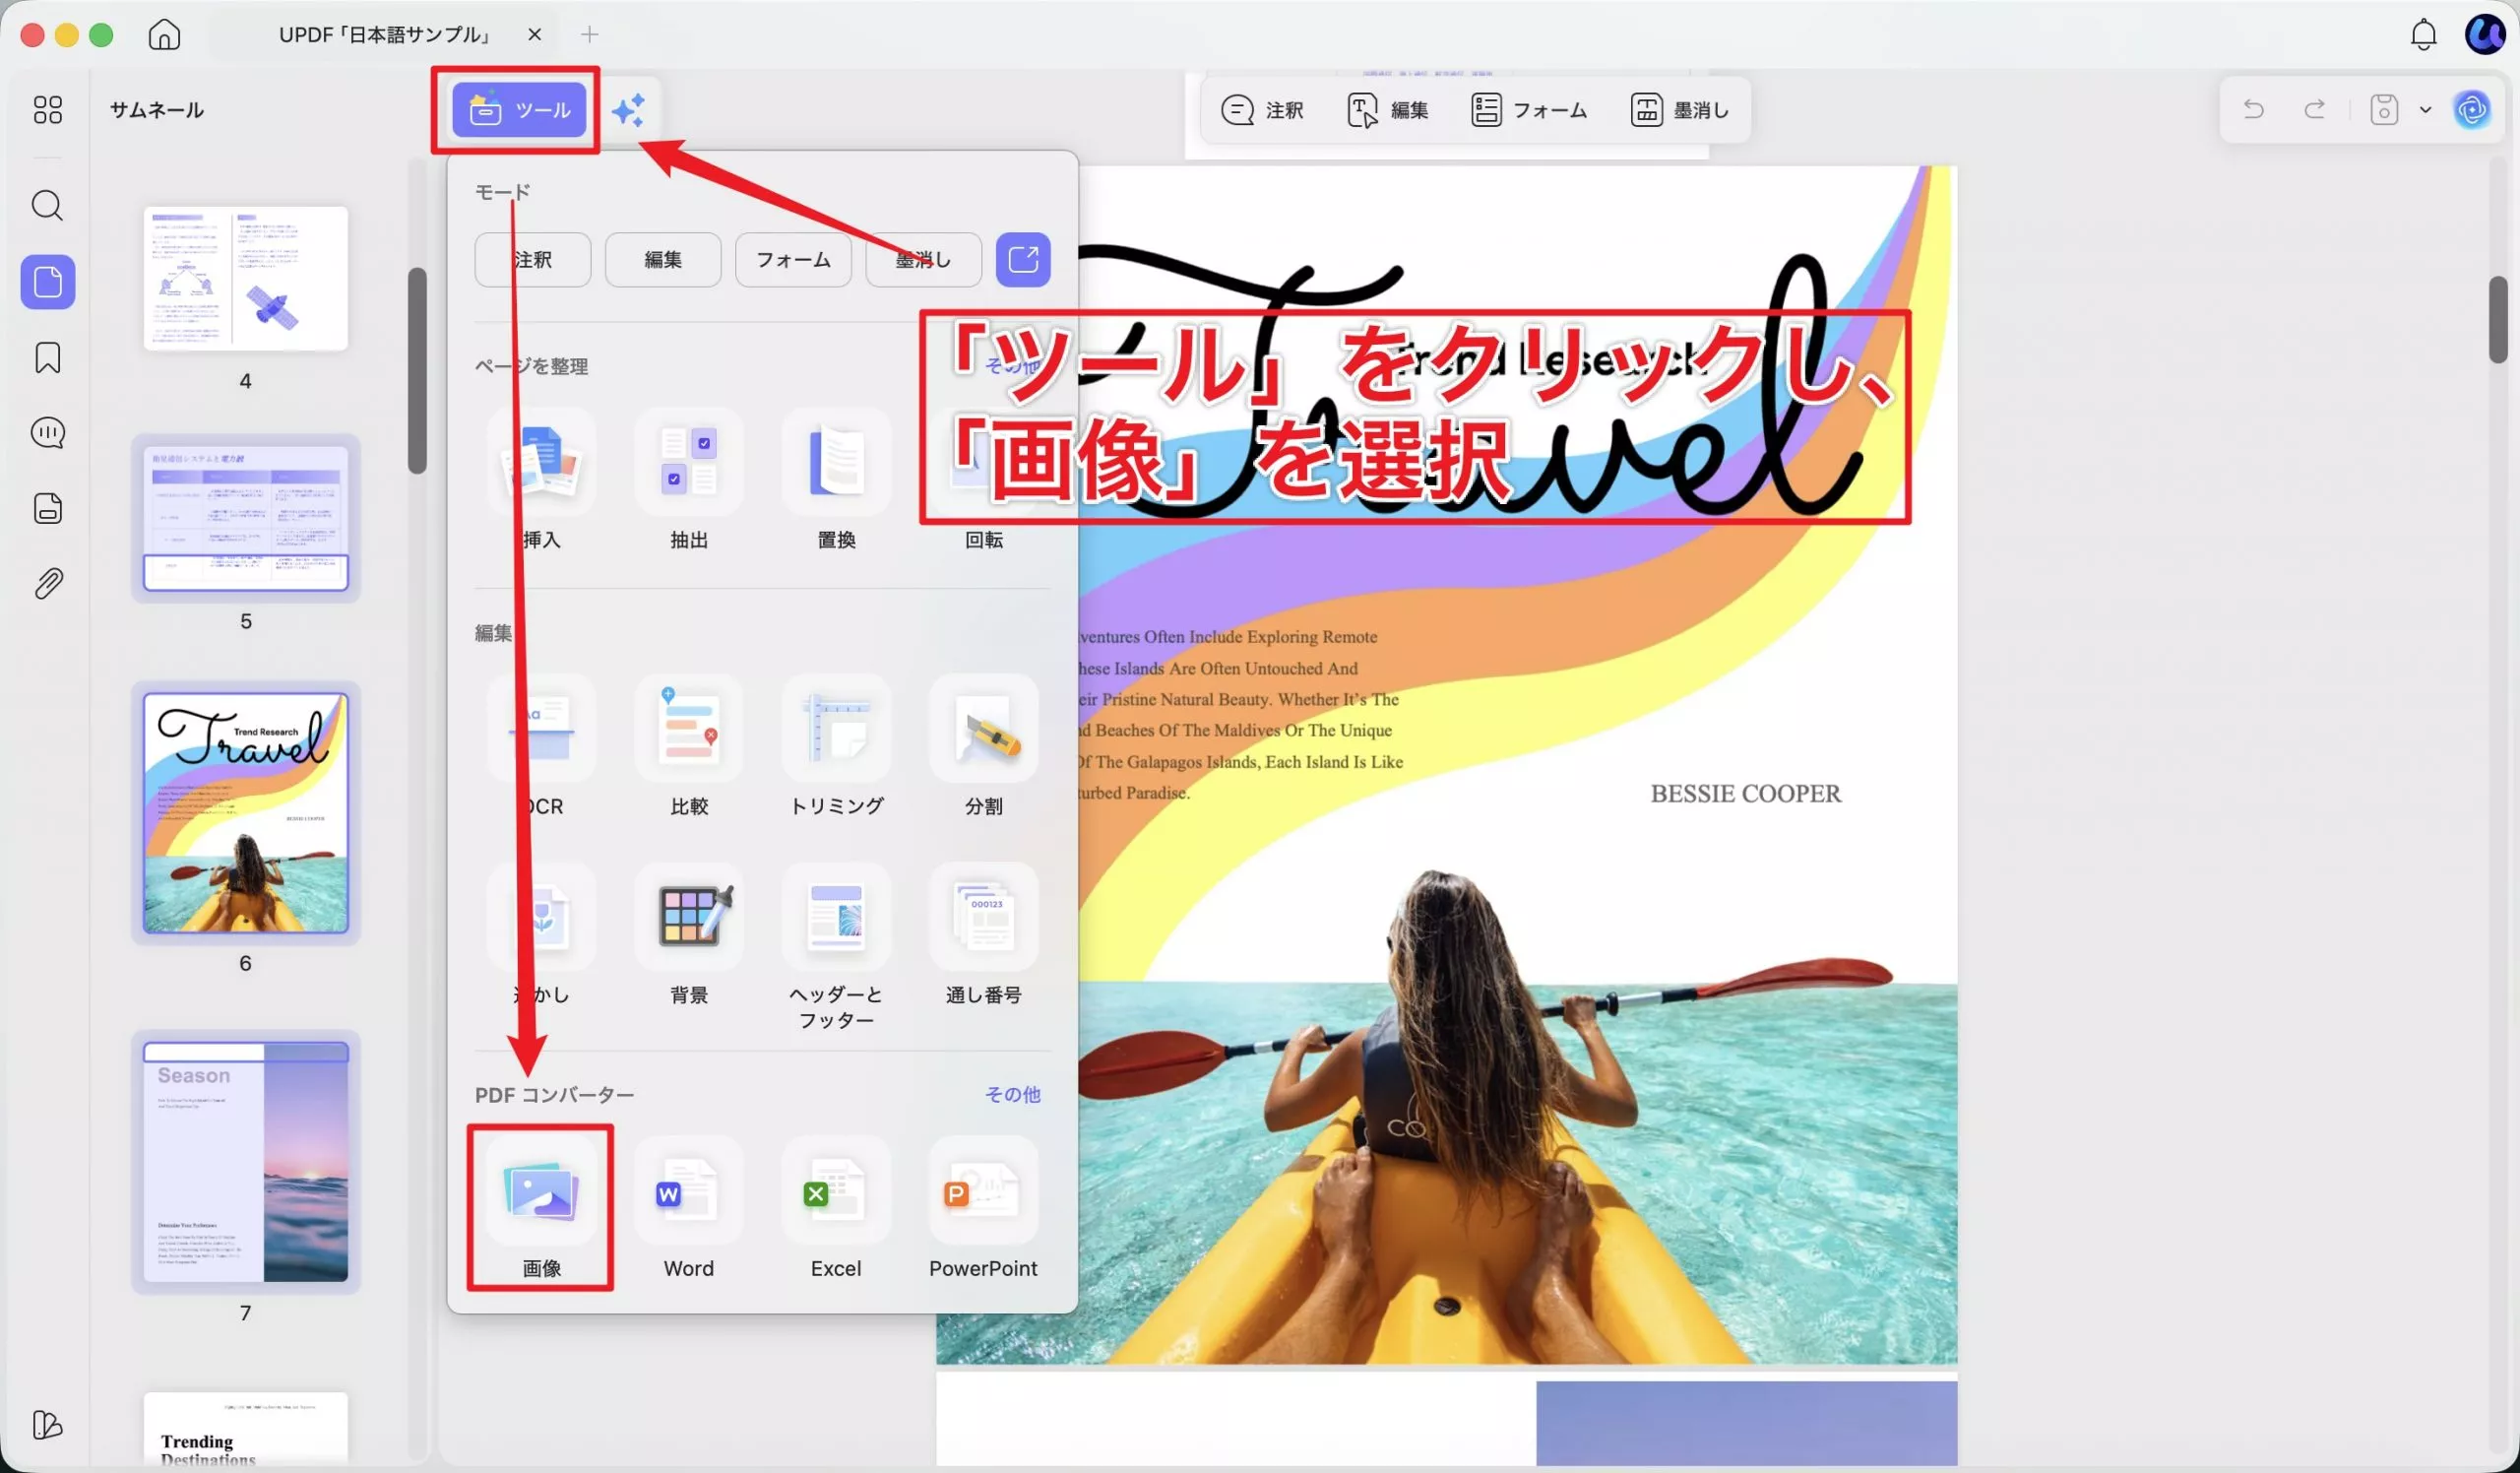Select the 抽出 (Extract) page tool
The height and width of the screenshot is (1473, 2520).
pos(689,480)
